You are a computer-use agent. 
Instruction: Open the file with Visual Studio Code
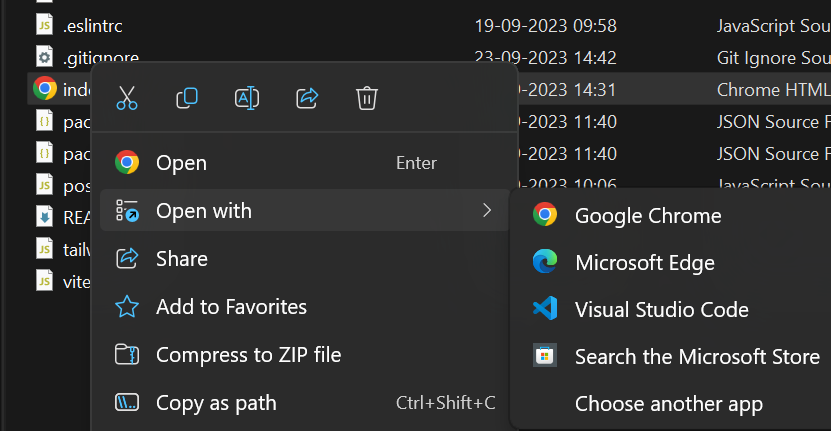(x=661, y=310)
